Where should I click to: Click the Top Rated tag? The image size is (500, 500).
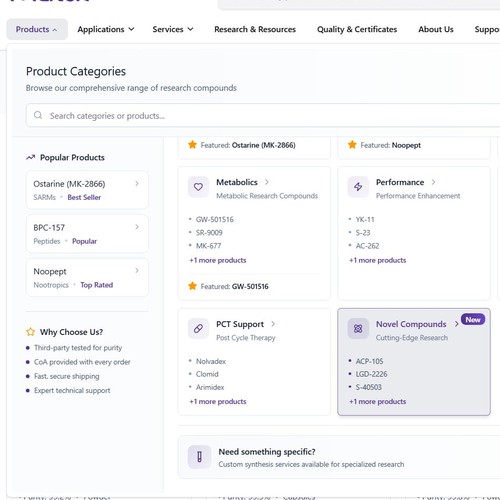point(97,285)
